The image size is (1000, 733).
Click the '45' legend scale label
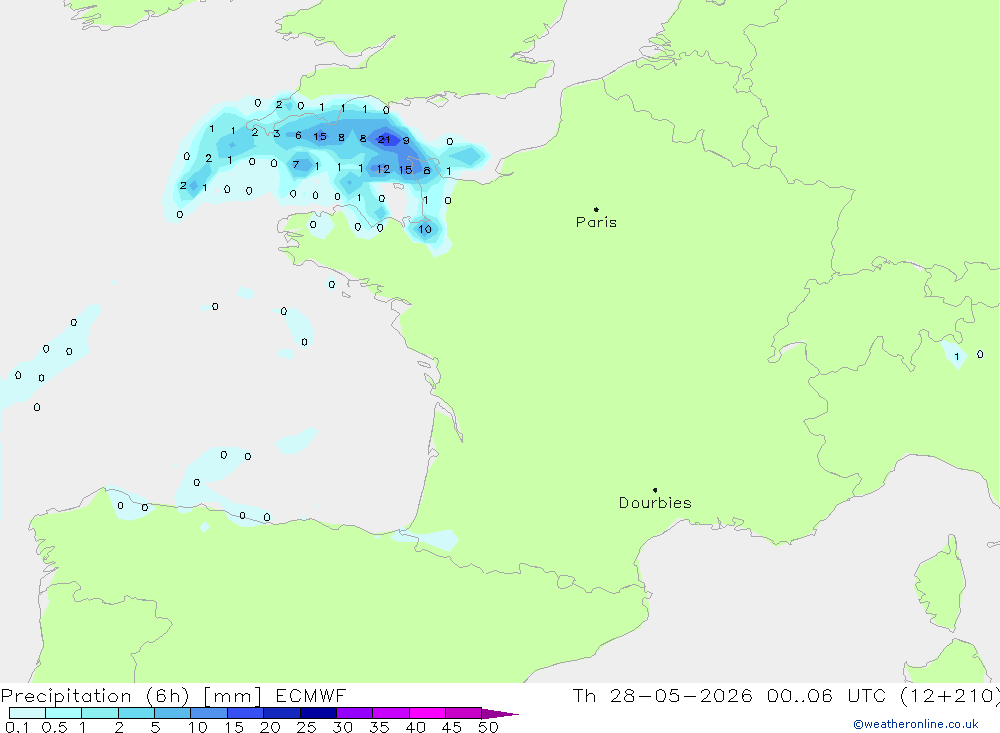point(452,727)
